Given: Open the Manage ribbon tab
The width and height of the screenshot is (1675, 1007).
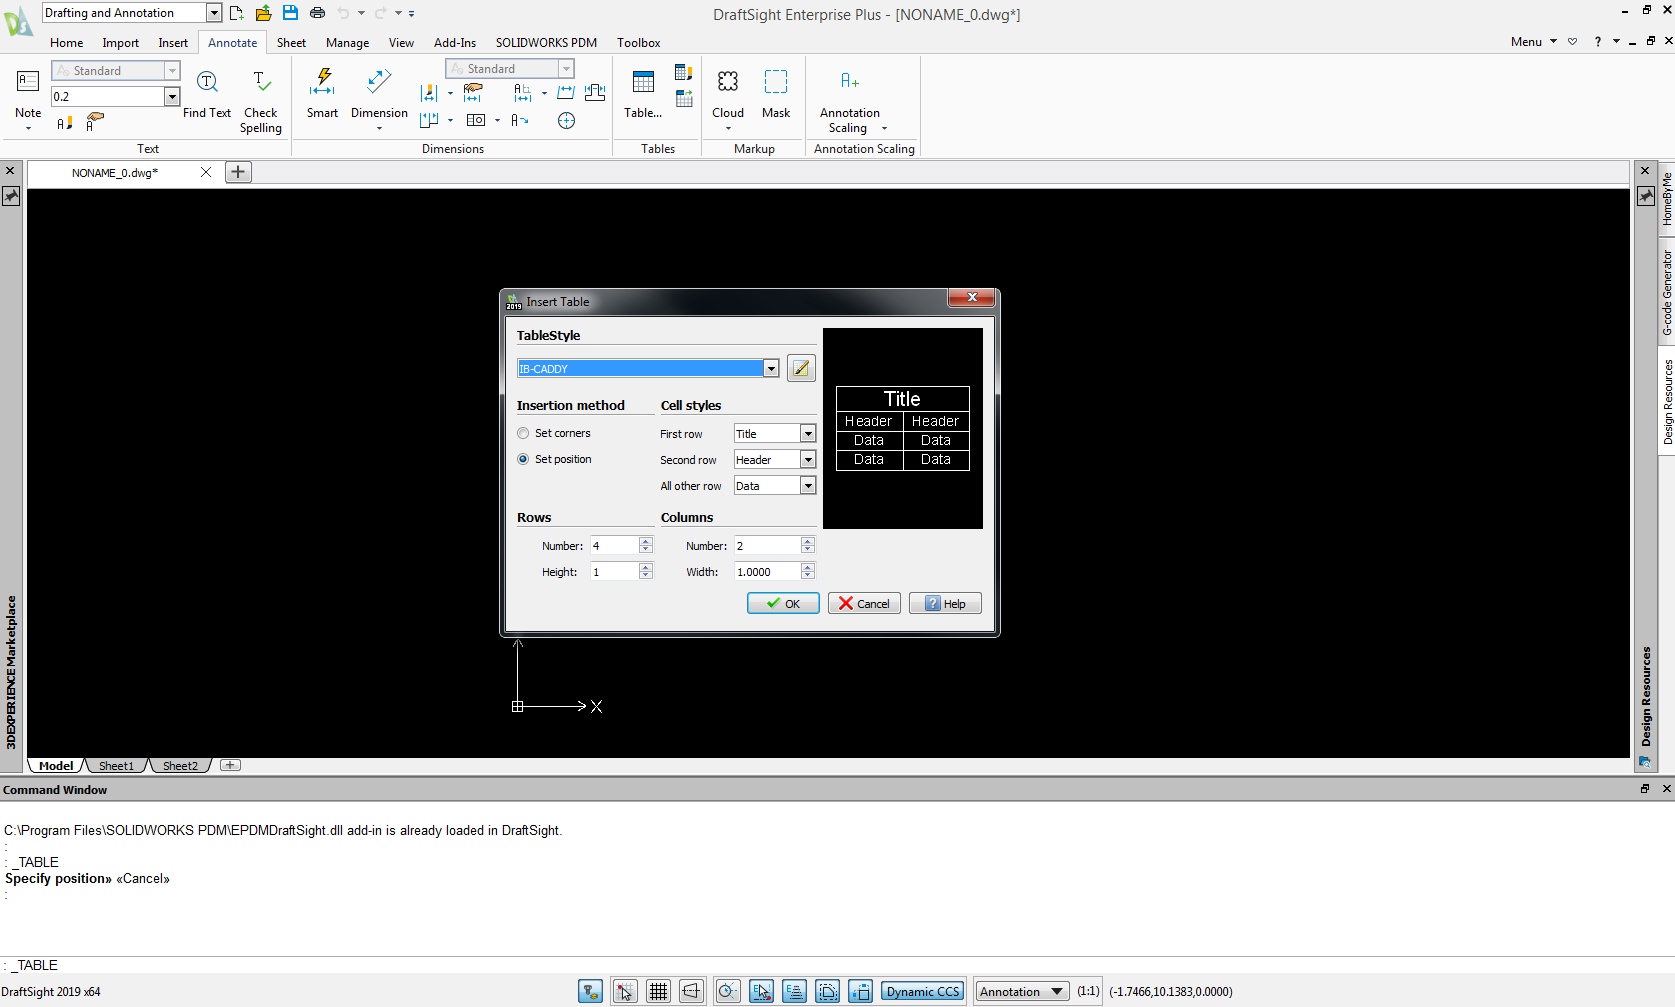Looking at the screenshot, I should tap(347, 43).
